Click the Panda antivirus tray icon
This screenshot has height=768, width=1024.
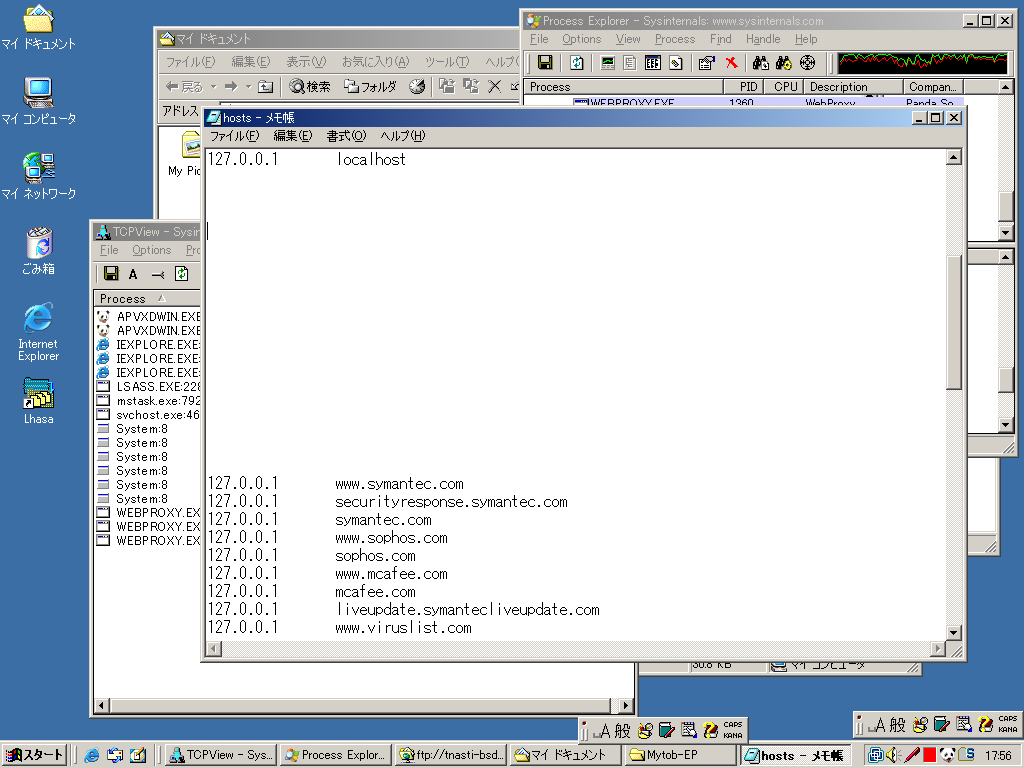tap(947, 755)
